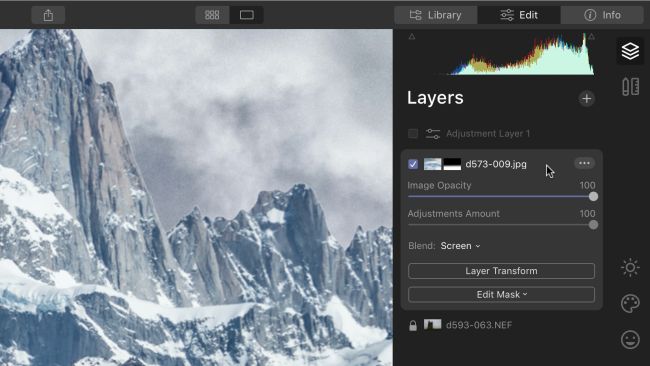
Task: Enable the Adjustment Layer 1 checkbox
Action: click(413, 133)
